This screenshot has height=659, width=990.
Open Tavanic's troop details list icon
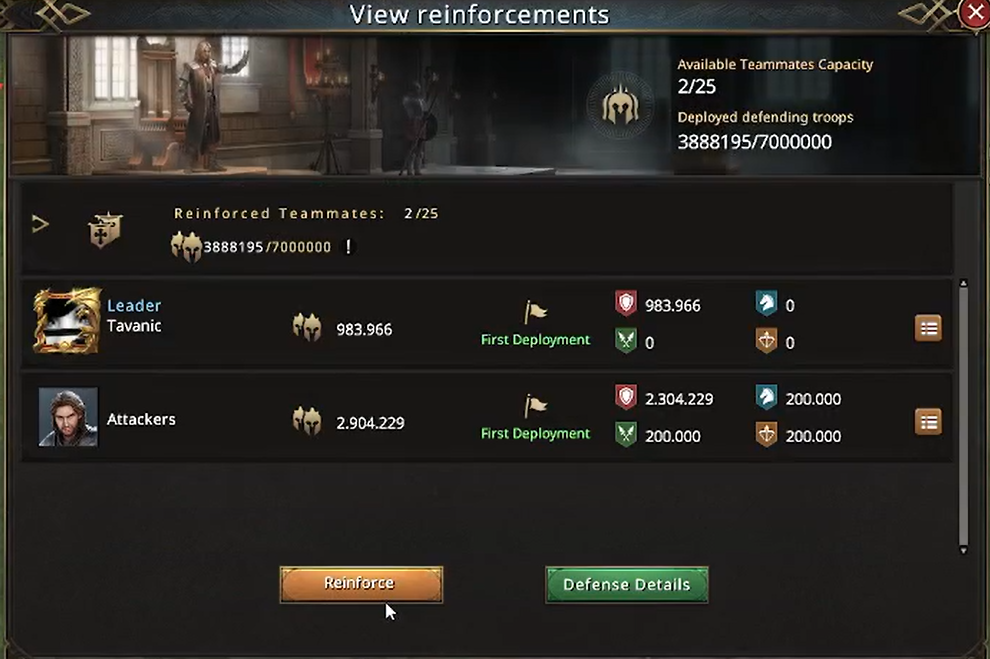928,328
